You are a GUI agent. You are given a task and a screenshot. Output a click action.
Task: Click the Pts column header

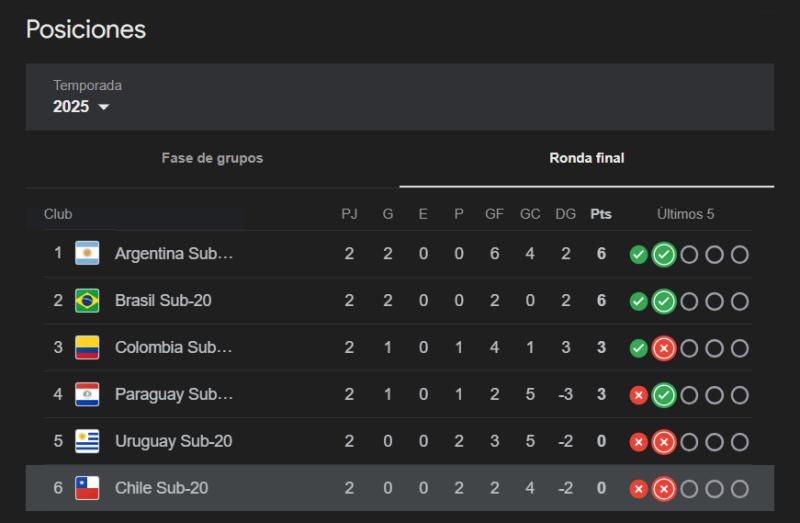coord(601,214)
